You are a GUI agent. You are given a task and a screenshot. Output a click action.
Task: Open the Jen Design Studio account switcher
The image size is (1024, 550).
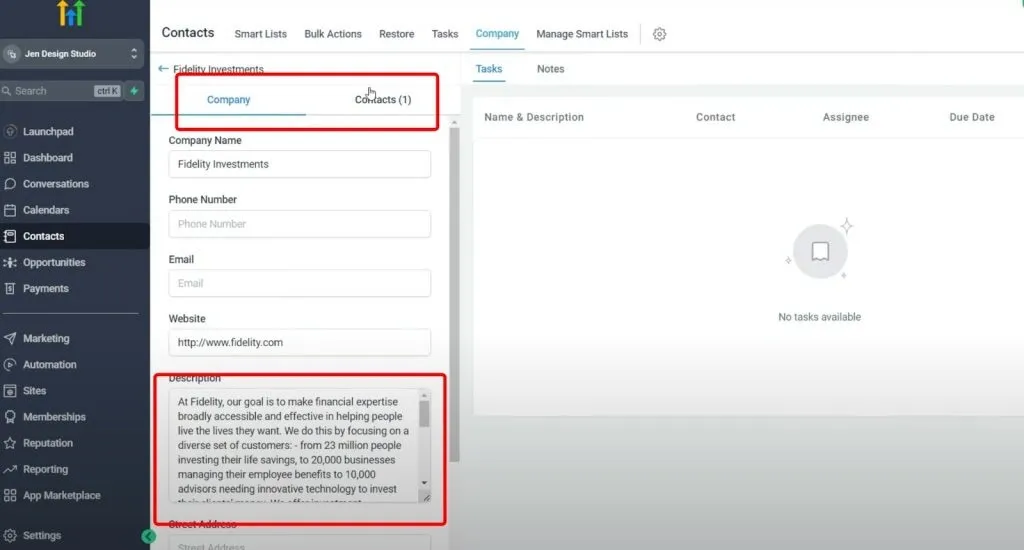pos(71,54)
